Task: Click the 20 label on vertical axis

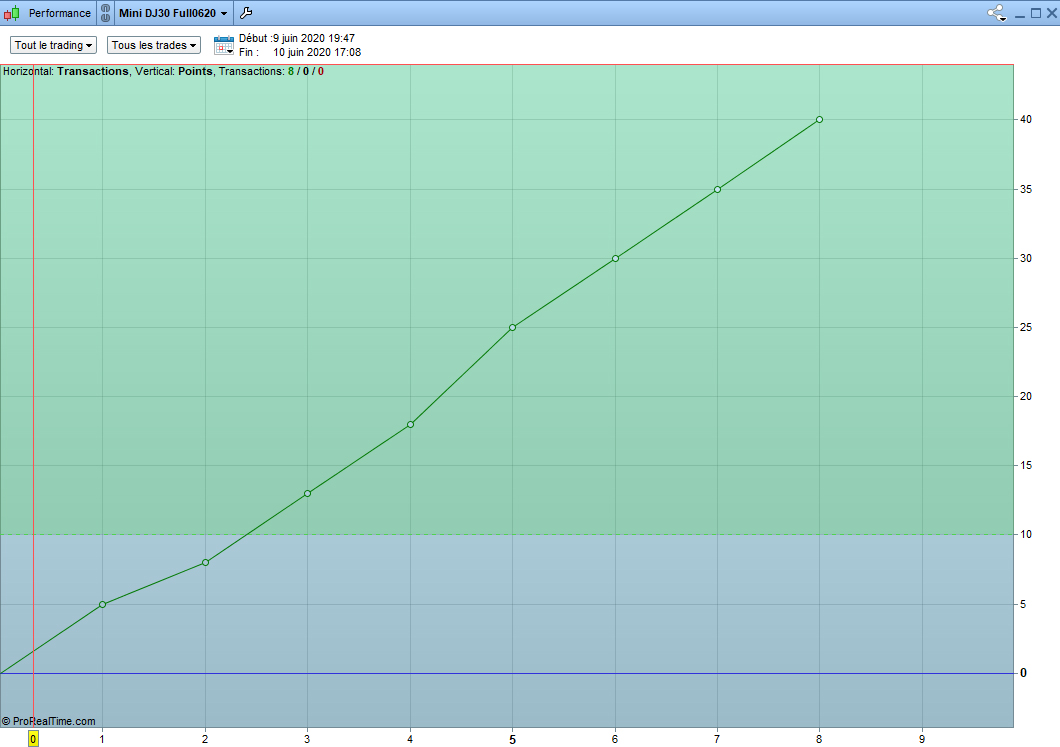Action: coord(1026,396)
